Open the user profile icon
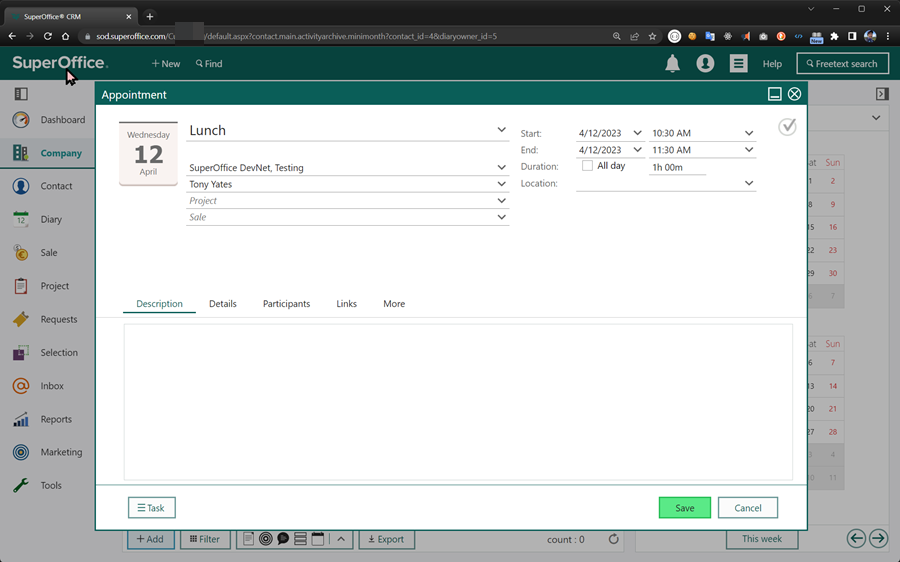The height and width of the screenshot is (562, 900). (x=705, y=64)
